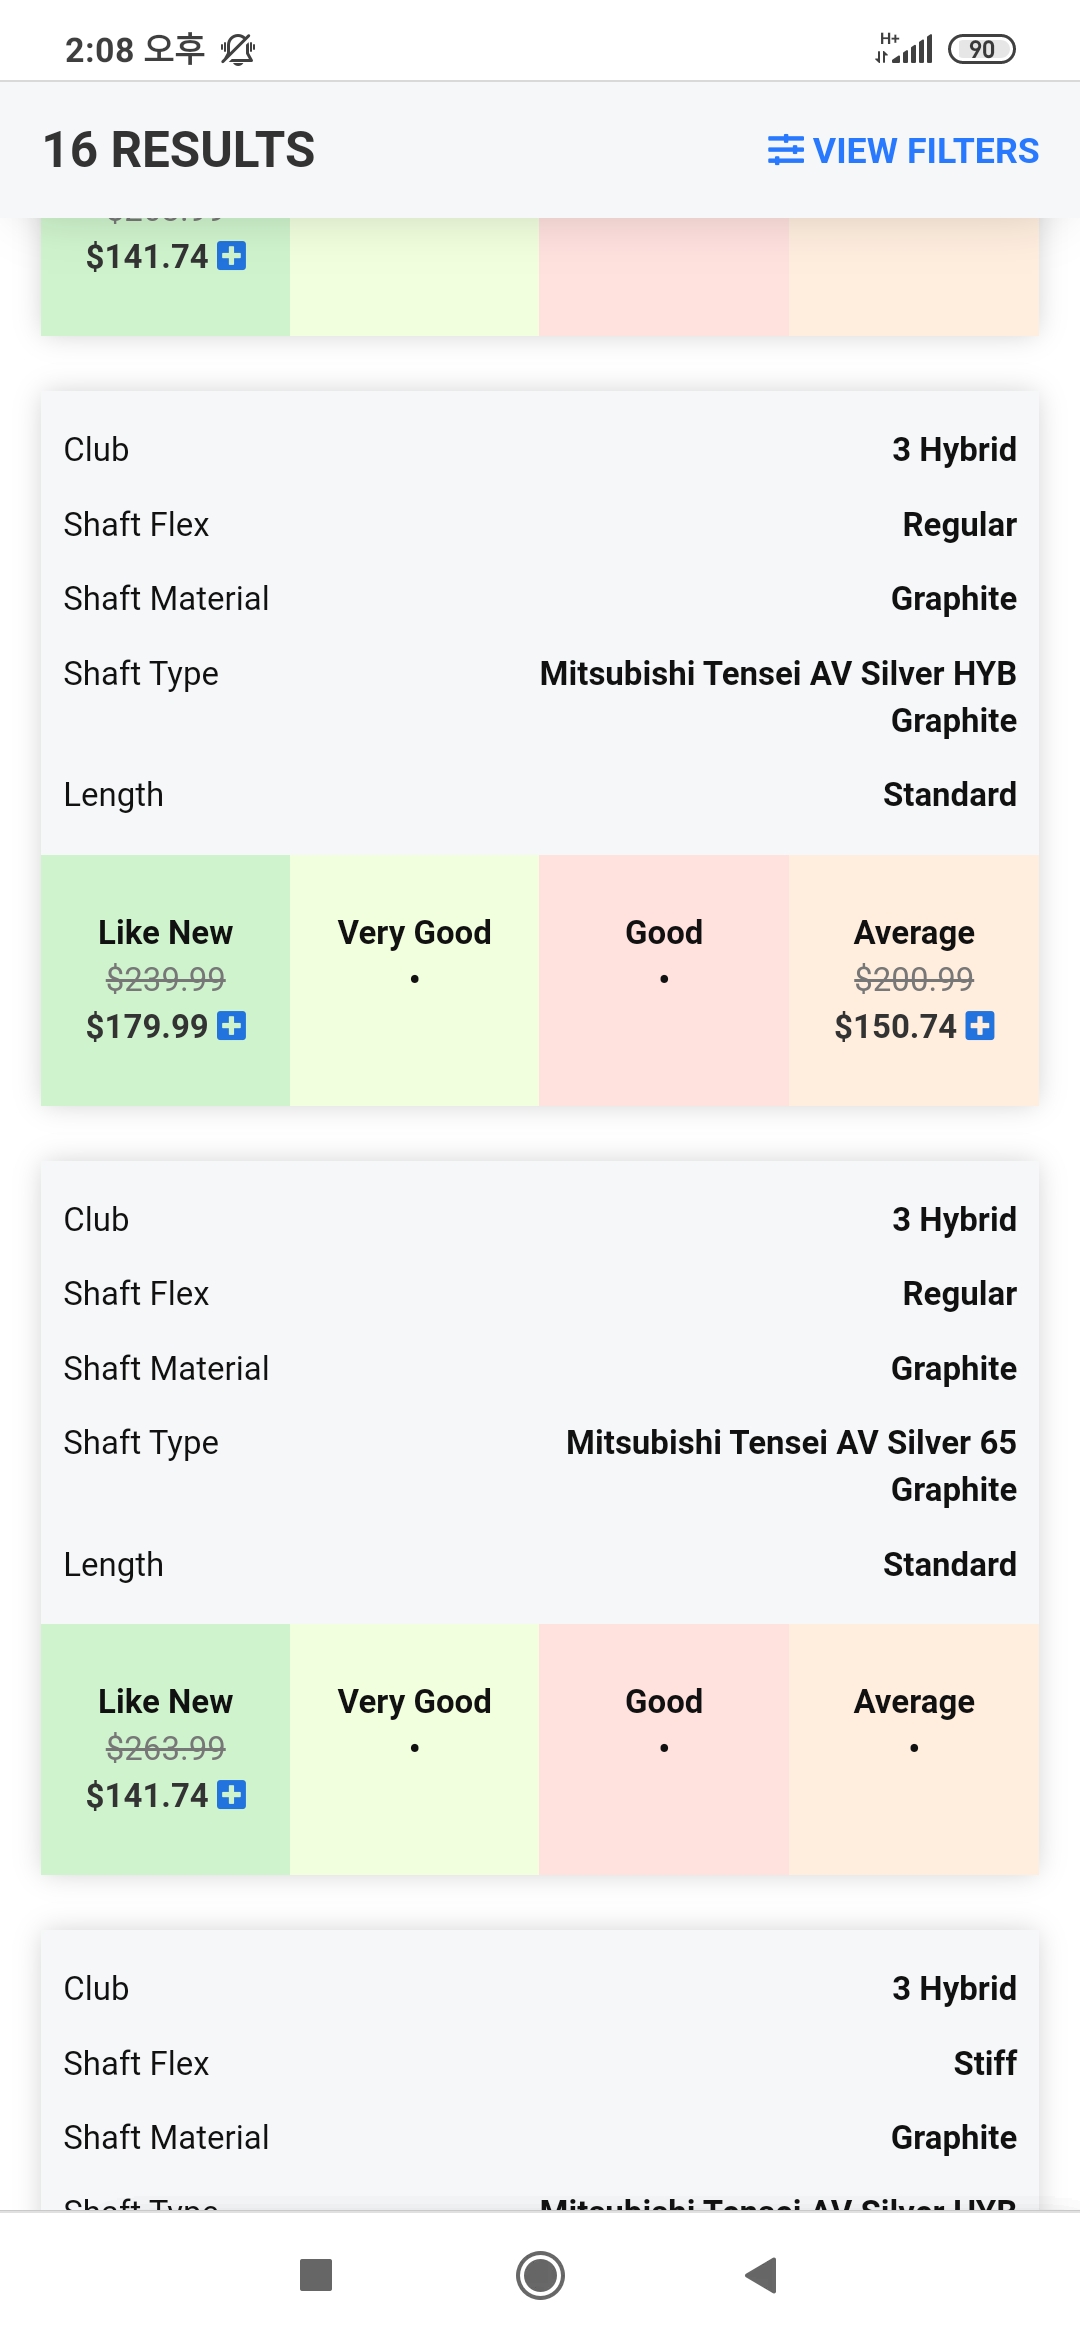Tap plus icon beside $150.74 Average price
This screenshot has height=2340, width=1080.
point(980,1026)
